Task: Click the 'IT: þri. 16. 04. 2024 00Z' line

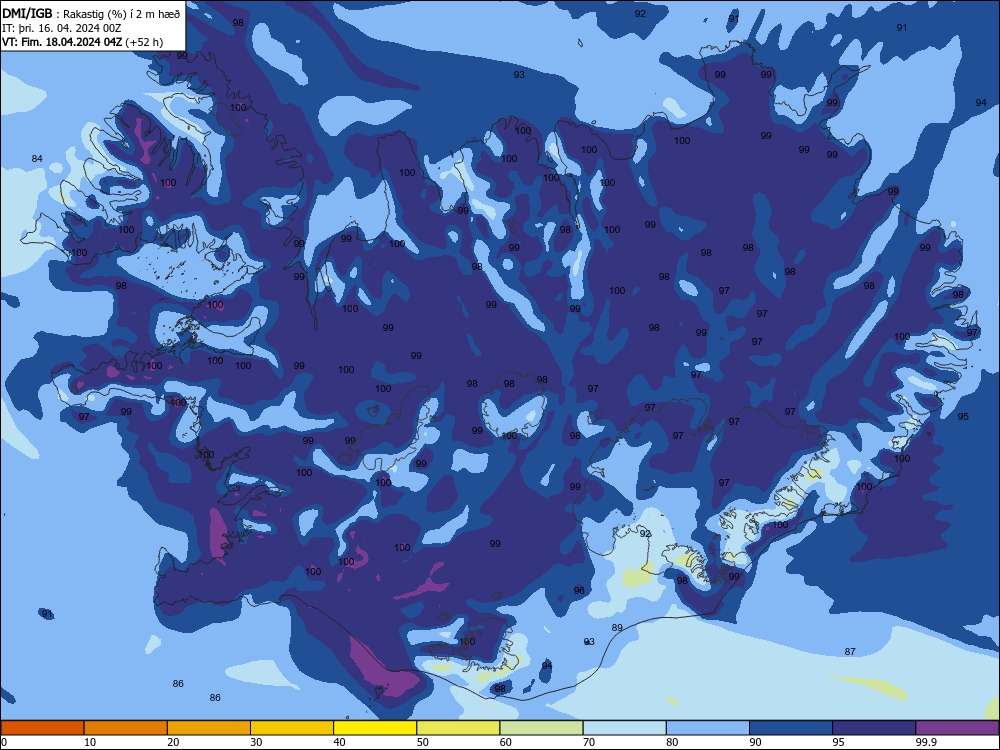Action: pos(61,28)
